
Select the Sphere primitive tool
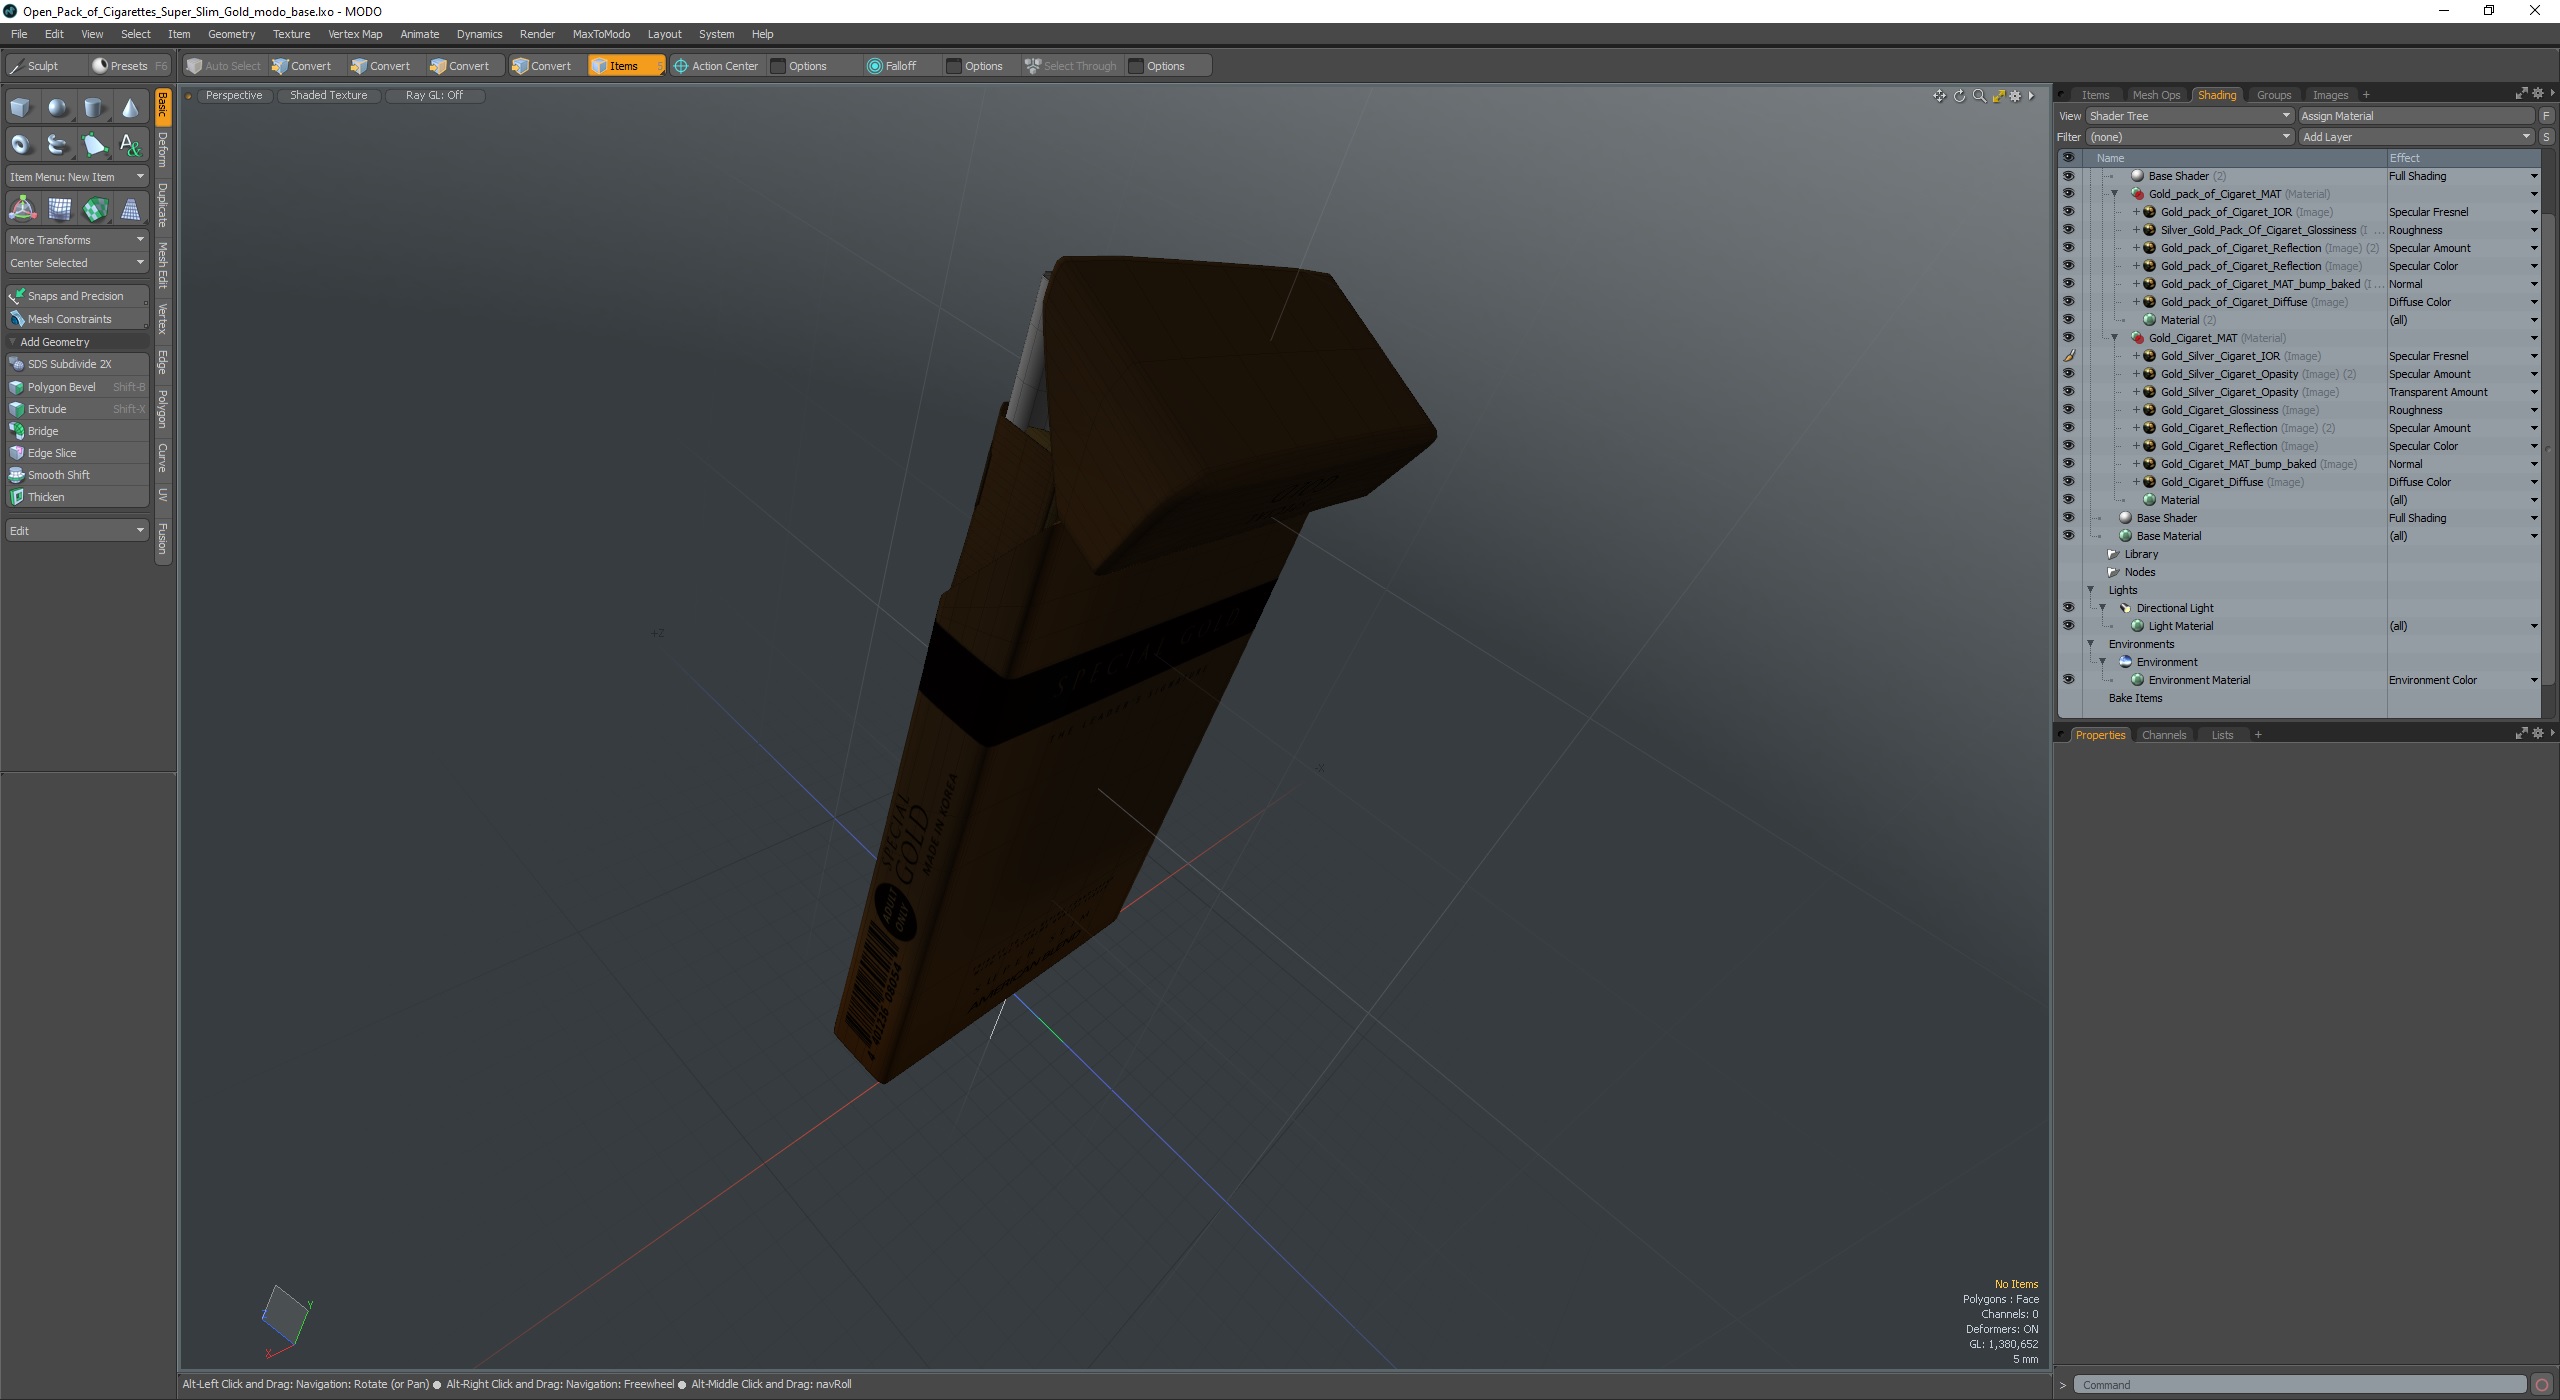58,108
